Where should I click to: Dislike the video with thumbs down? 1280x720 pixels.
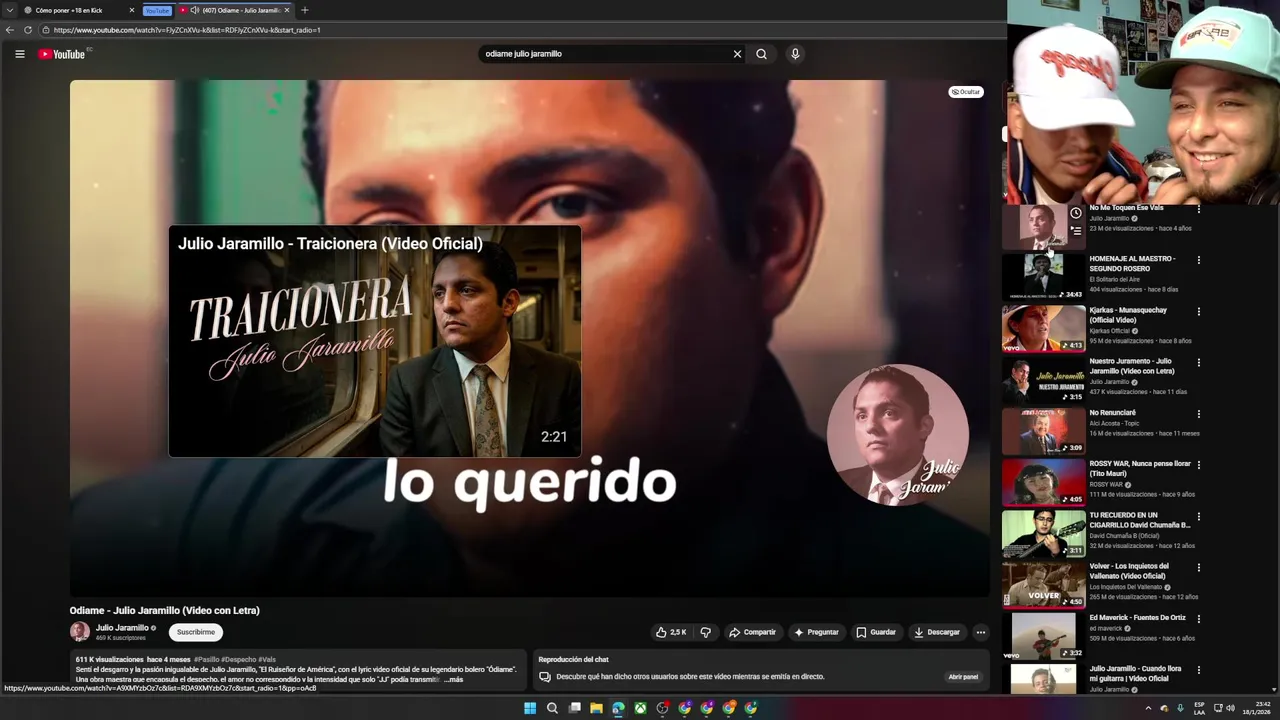click(705, 632)
